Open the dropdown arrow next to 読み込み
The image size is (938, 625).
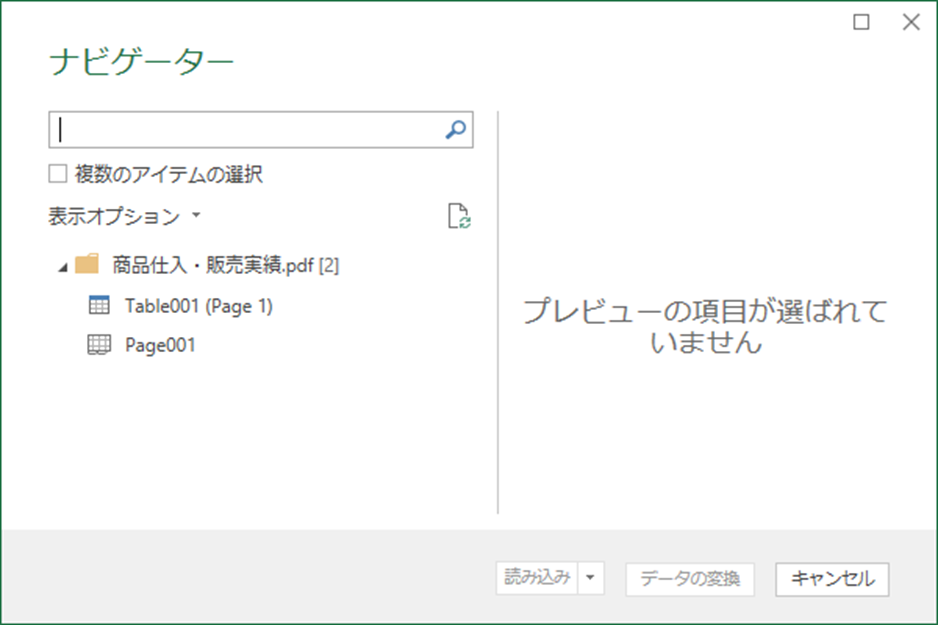pos(591,577)
